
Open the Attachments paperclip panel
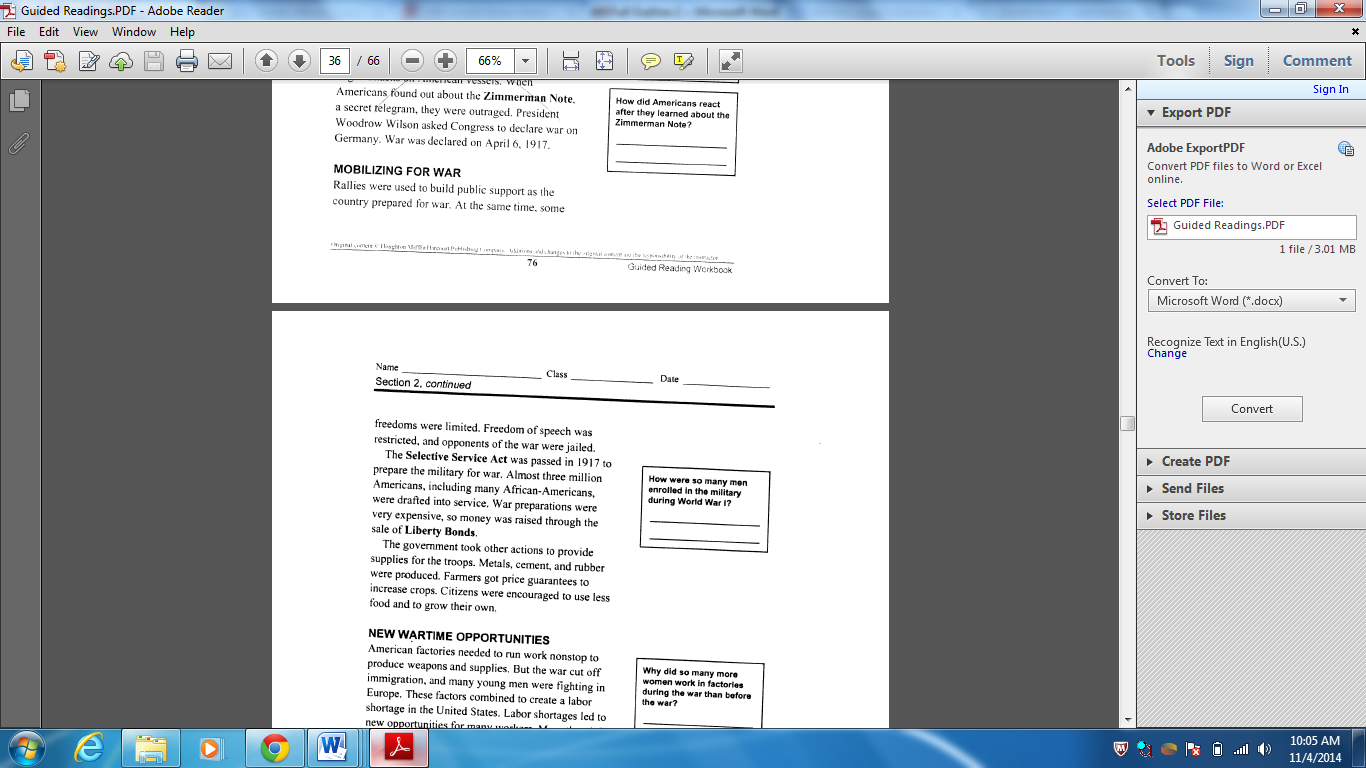pyautogui.click(x=19, y=143)
